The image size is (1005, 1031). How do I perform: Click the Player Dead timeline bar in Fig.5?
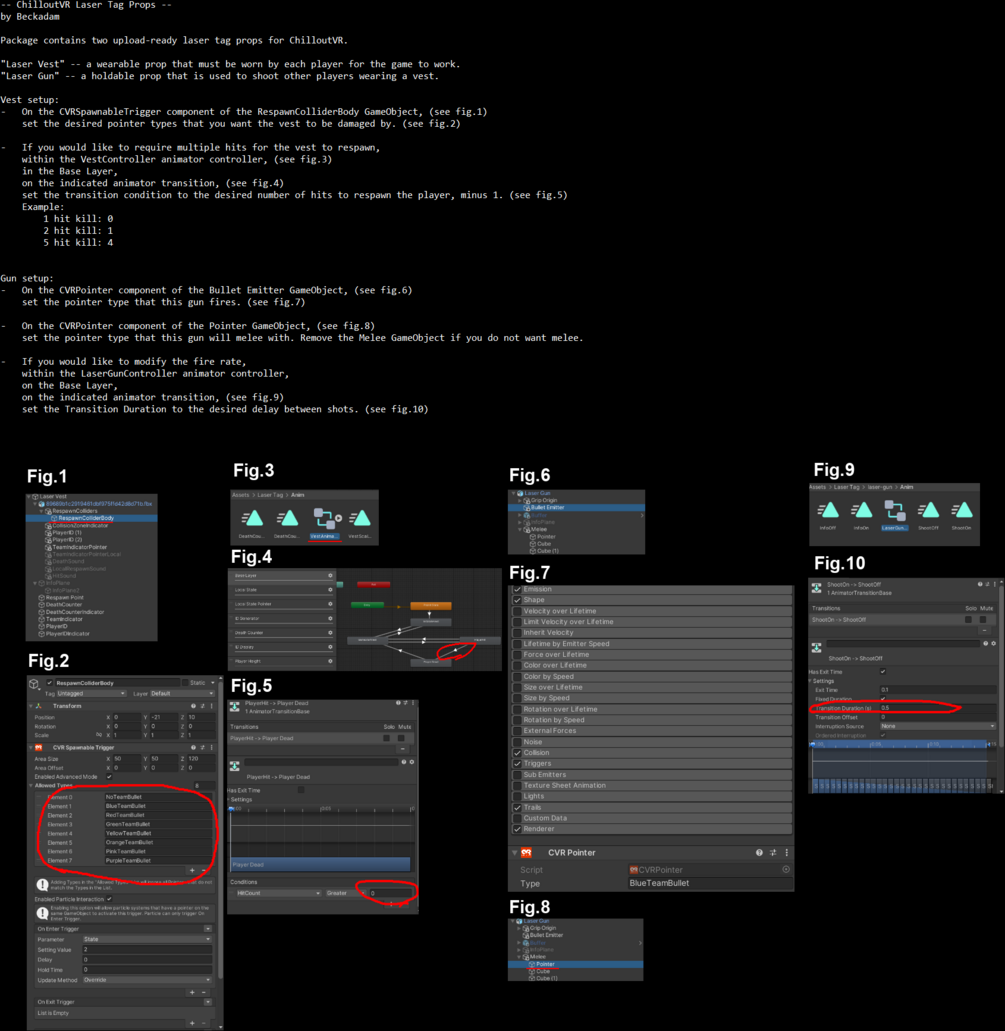coord(321,864)
